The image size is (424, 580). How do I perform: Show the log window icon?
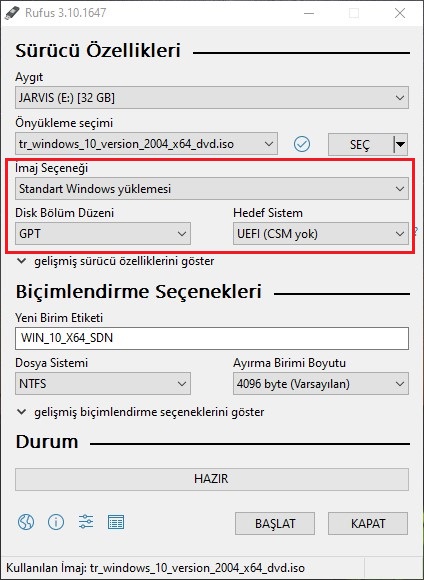[116, 522]
